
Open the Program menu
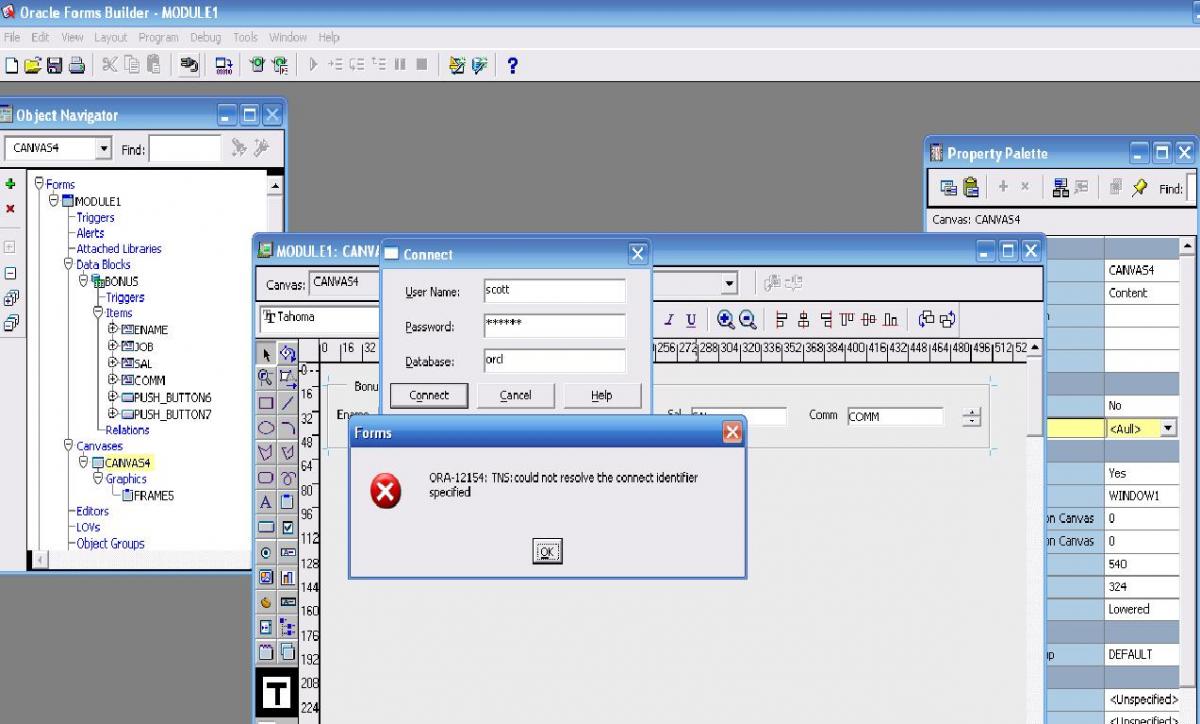tap(158, 37)
